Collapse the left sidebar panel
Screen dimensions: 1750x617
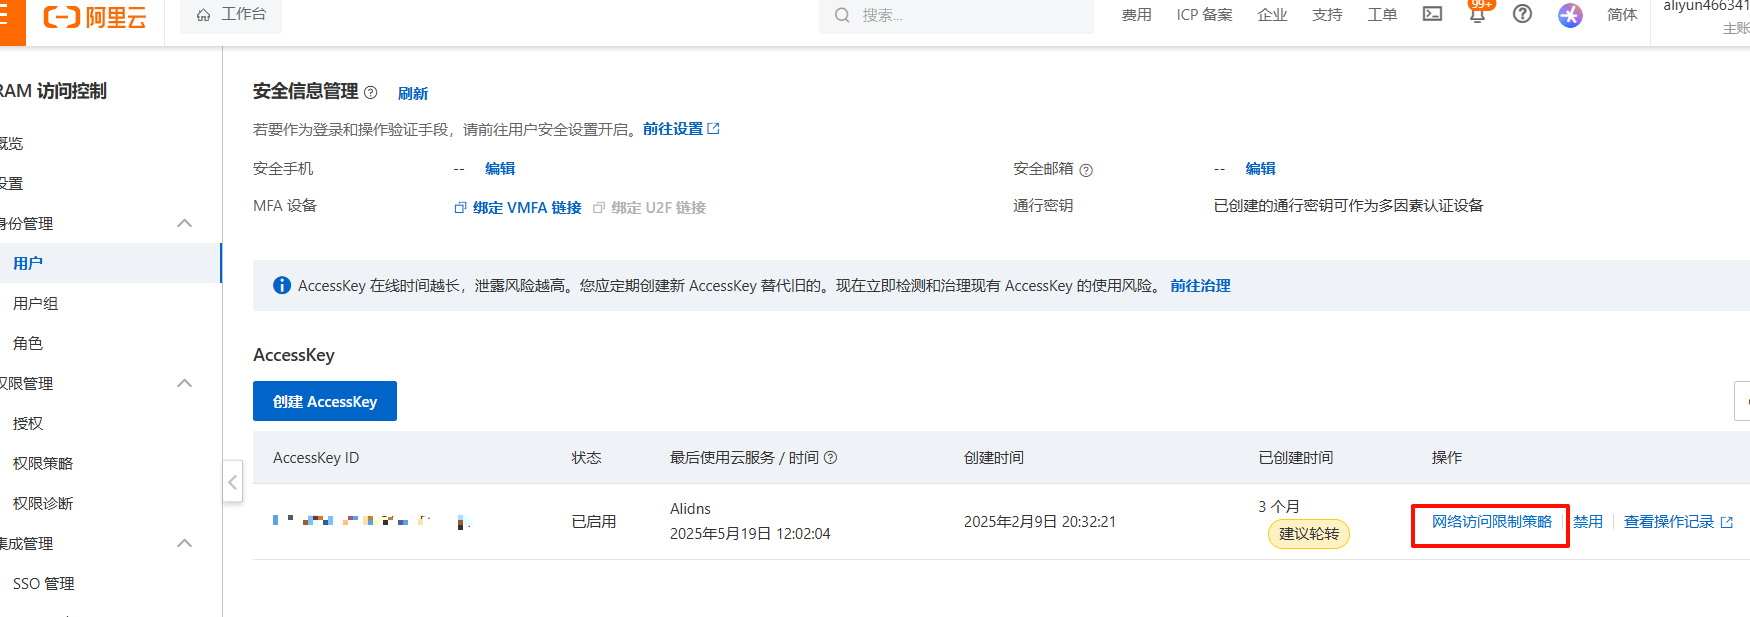(x=232, y=482)
